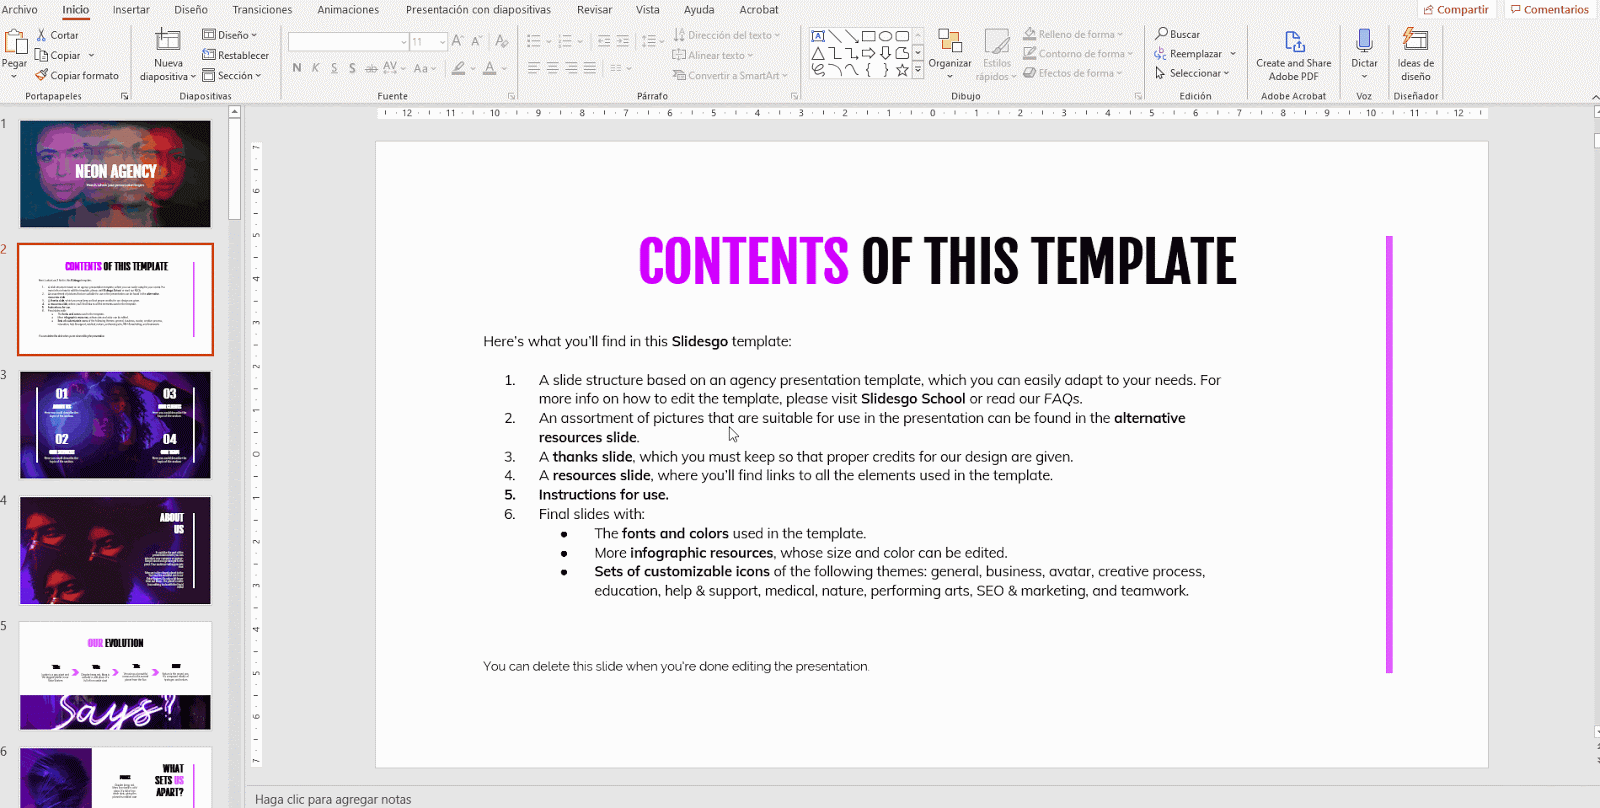
Task: Toggle bold (N) formatting
Action: pos(297,68)
